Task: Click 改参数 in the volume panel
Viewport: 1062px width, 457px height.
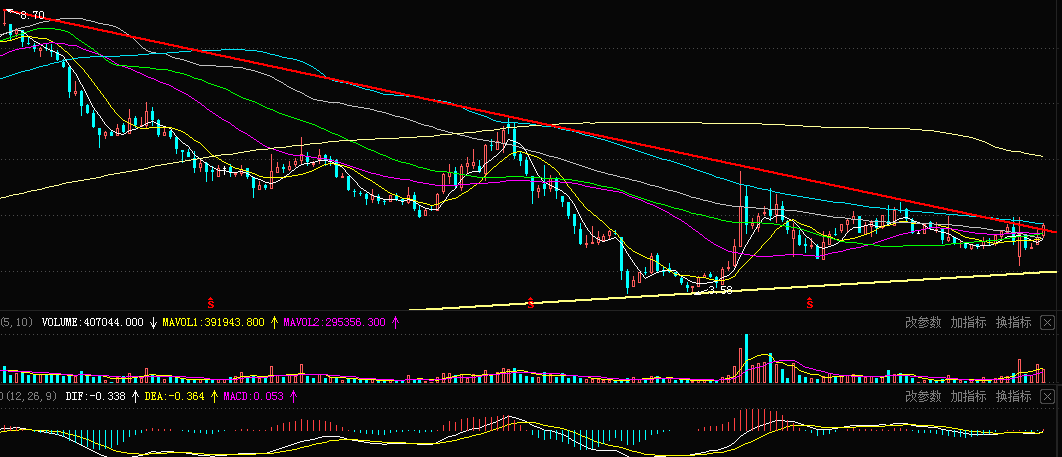Action: click(x=923, y=322)
